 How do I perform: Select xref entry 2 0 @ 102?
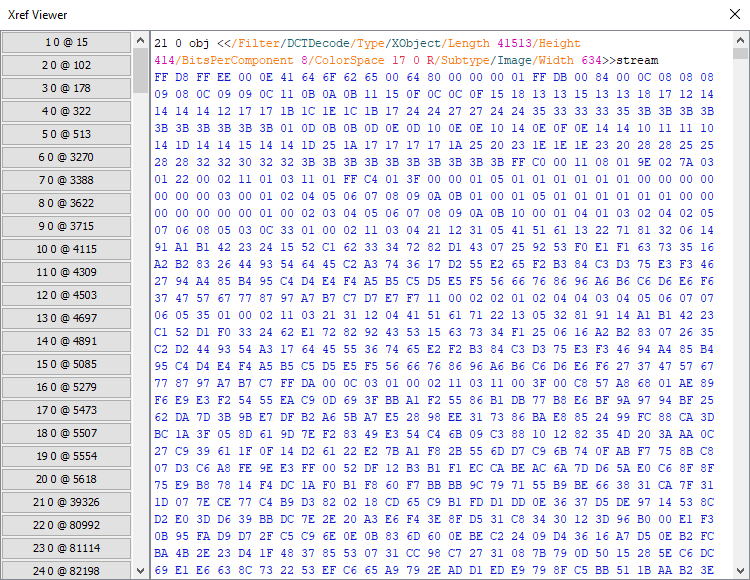[x=66, y=65]
